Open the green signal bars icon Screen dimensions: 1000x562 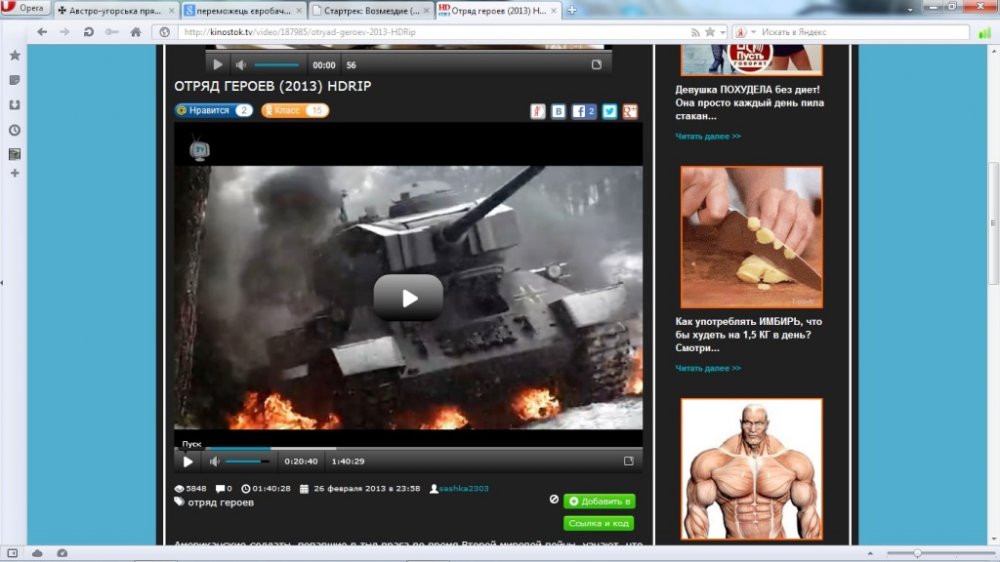click(x=985, y=33)
